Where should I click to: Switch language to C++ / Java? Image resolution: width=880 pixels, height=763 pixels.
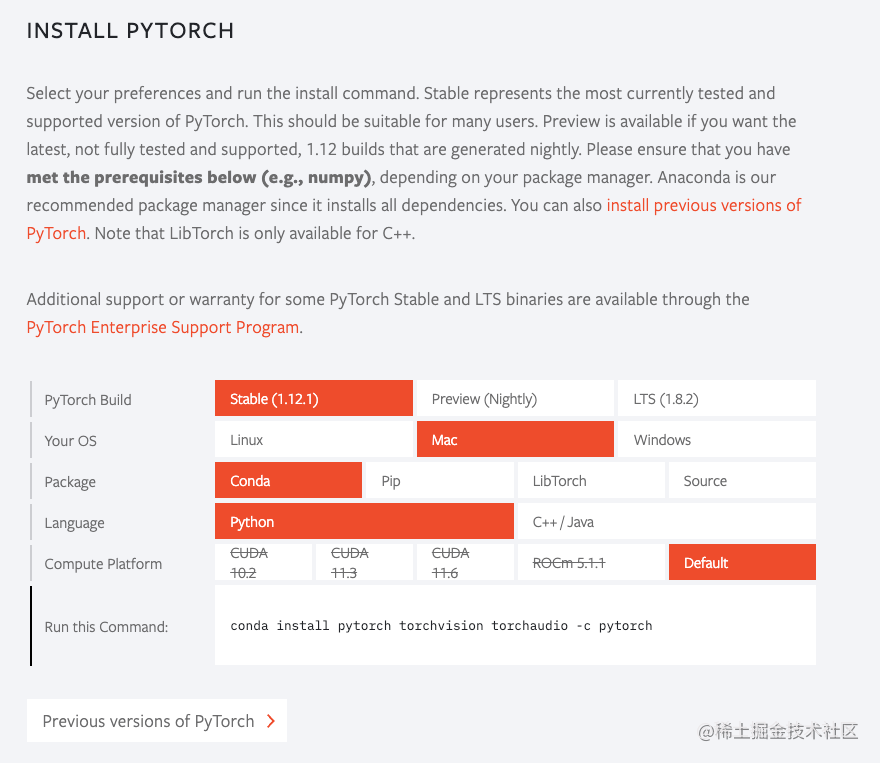point(666,521)
